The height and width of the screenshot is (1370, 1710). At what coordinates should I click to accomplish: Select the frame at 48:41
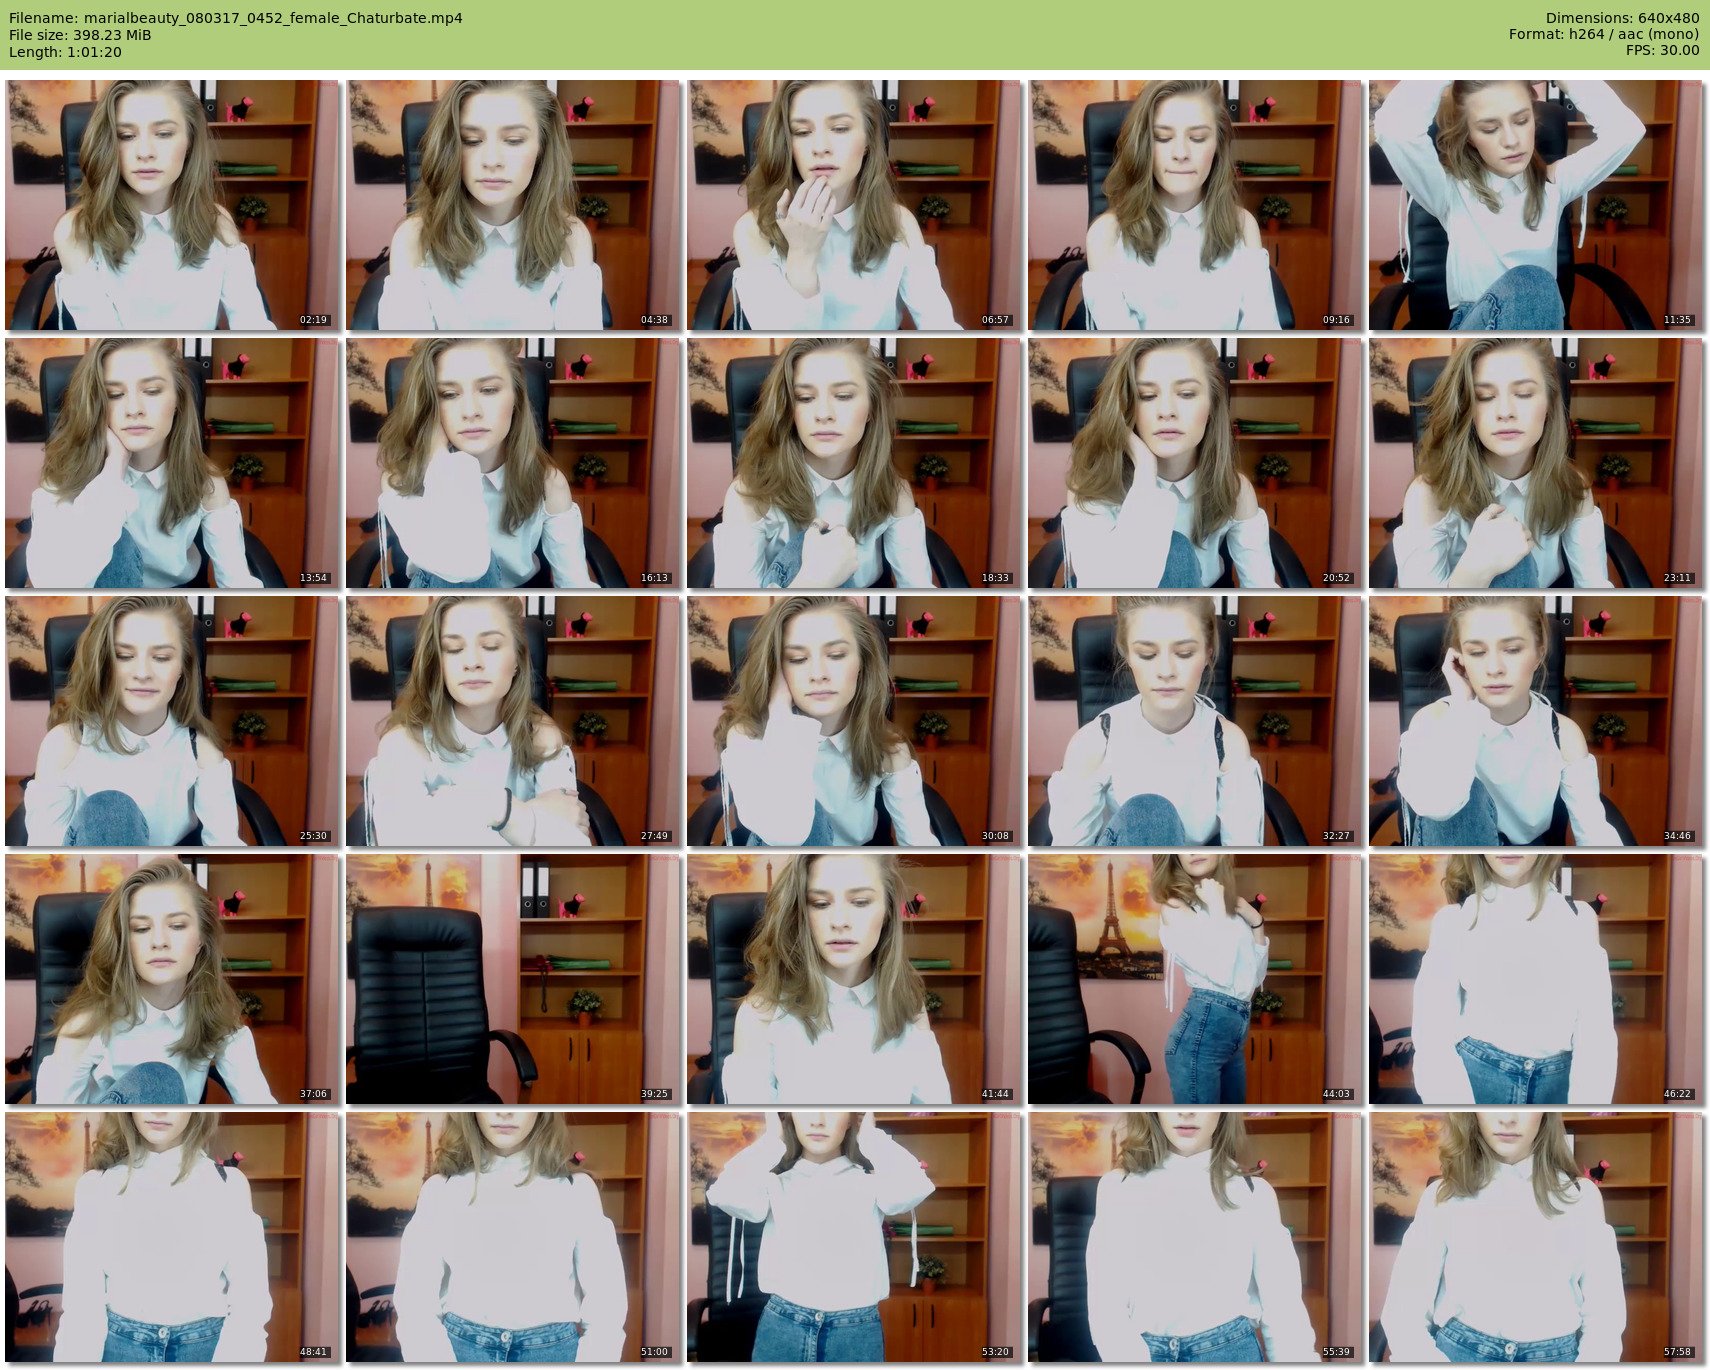pos(172,1237)
